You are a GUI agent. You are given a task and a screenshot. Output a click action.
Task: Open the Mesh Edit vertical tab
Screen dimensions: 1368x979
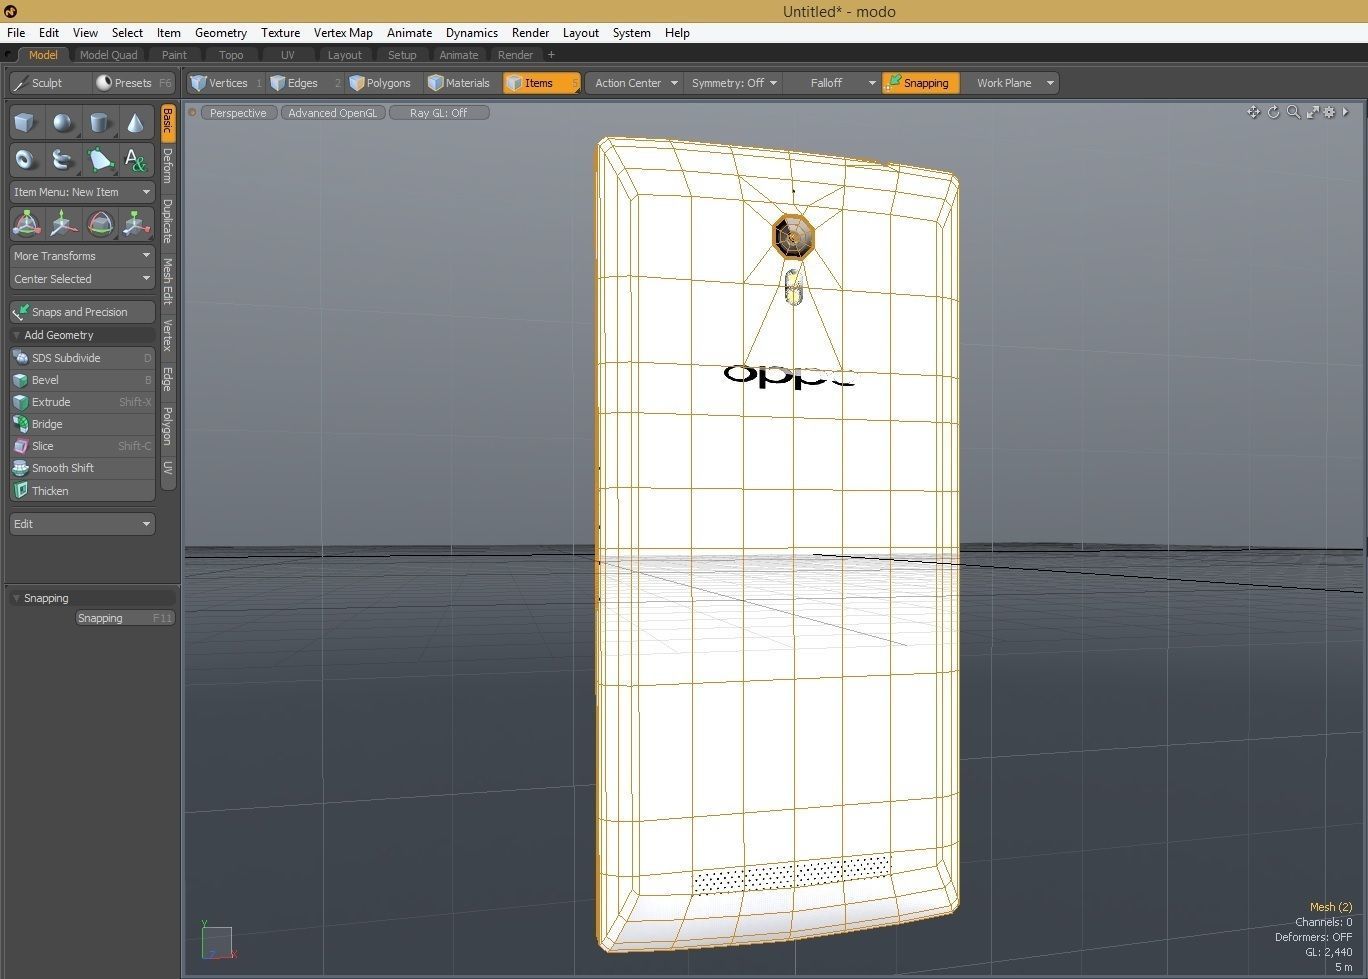(168, 281)
